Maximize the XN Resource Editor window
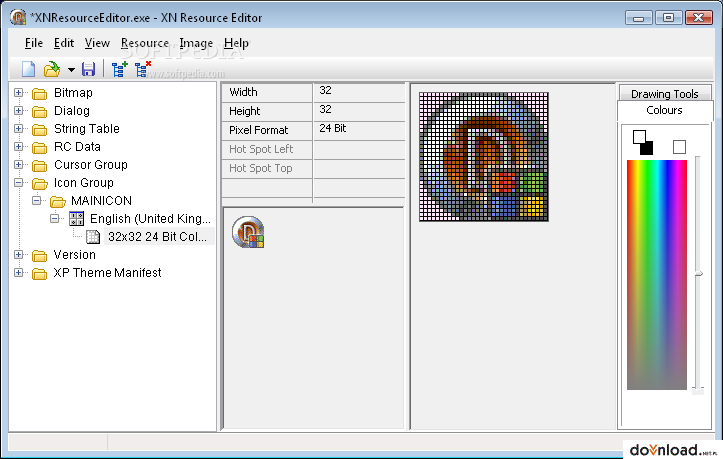723x459 pixels. coord(668,18)
